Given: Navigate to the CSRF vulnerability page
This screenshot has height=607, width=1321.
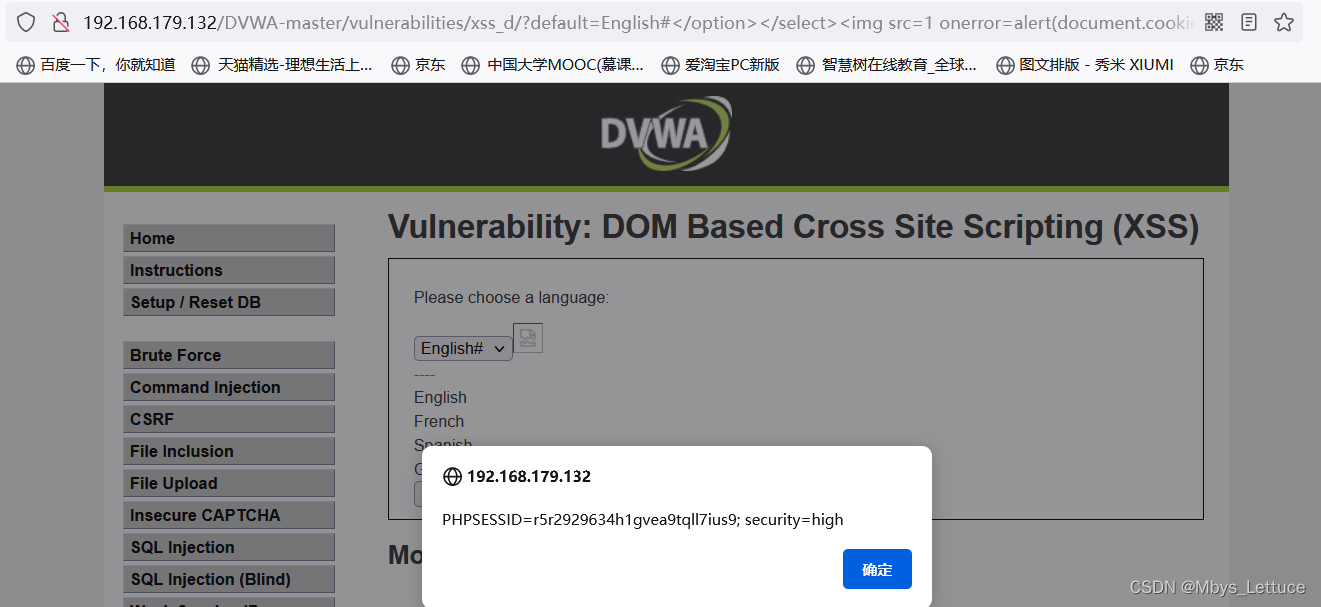Looking at the screenshot, I should click(x=228, y=418).
